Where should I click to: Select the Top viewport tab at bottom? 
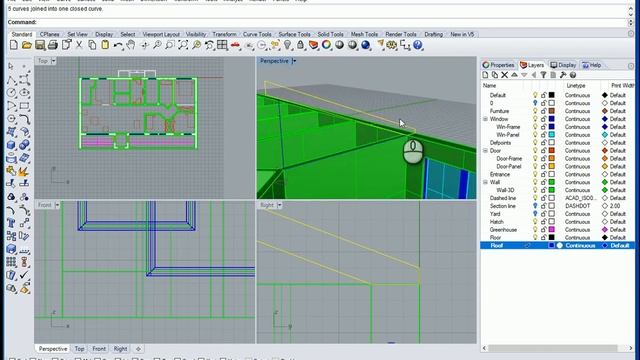click(79, 349)
